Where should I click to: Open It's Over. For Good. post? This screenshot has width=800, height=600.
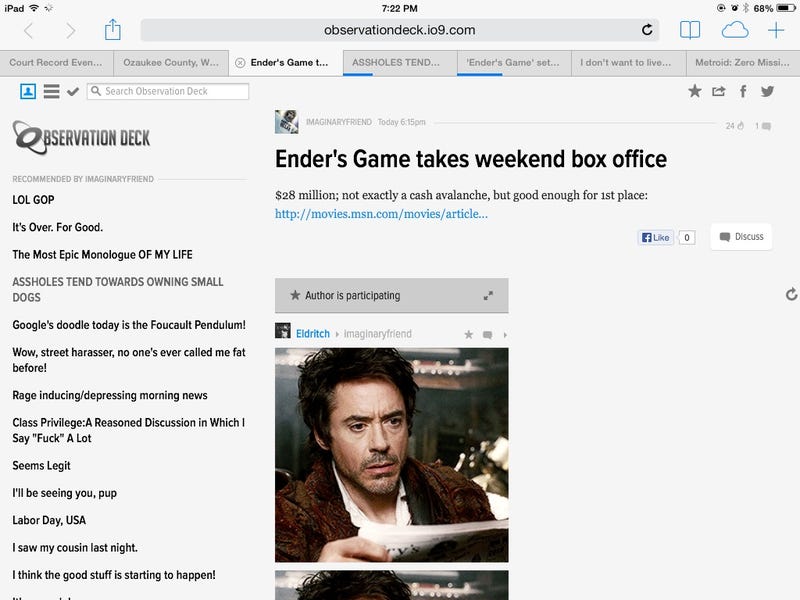tap(58, 227)
